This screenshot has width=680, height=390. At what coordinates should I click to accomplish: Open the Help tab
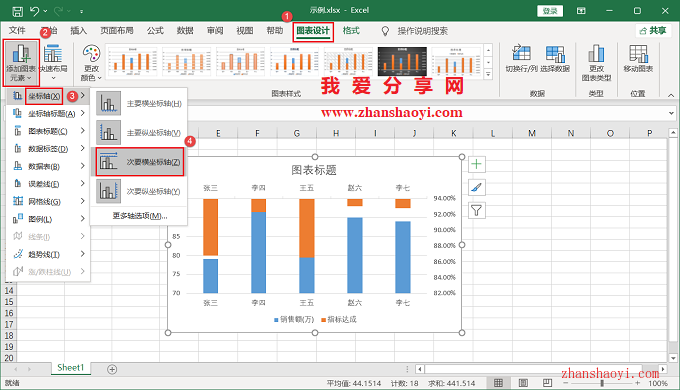coord(275,31)
